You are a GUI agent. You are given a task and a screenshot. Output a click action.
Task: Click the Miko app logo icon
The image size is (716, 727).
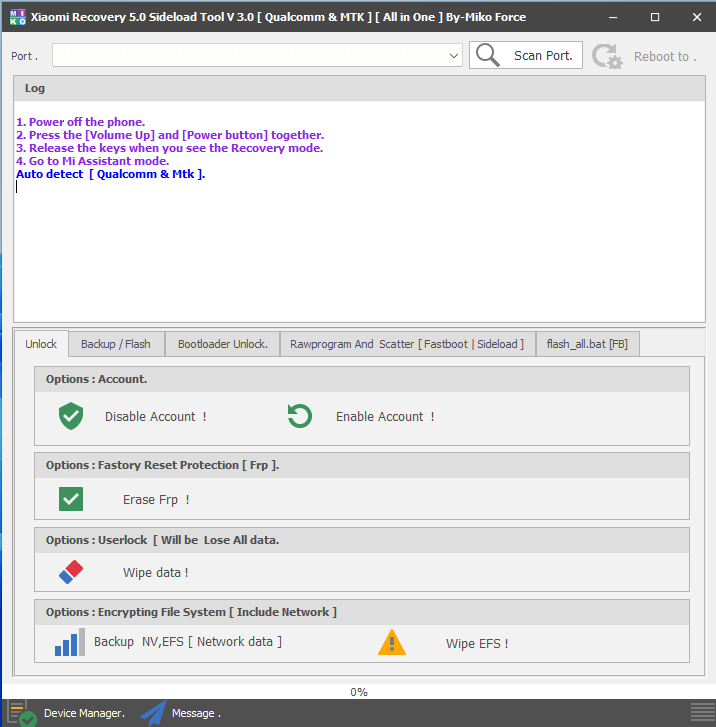tap(18, 17)
